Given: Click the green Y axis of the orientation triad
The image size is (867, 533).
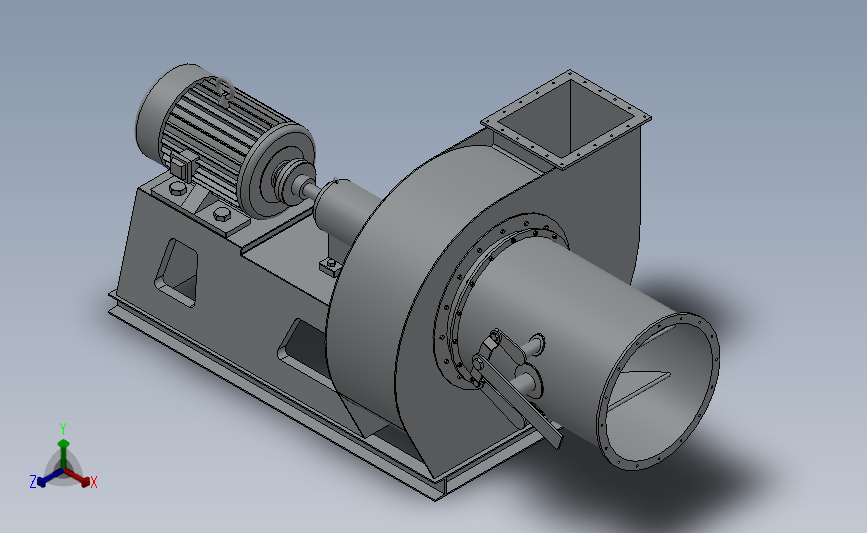Looking at the screenshot, I should click(63, 455).
